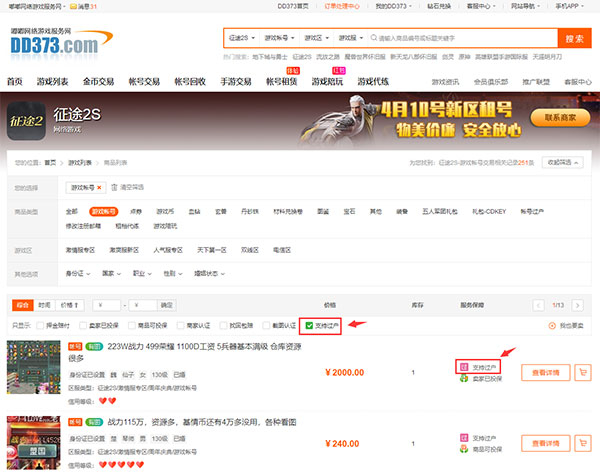
Task: Open the message envelope icon with 31
Action: (x=73, y=7)
